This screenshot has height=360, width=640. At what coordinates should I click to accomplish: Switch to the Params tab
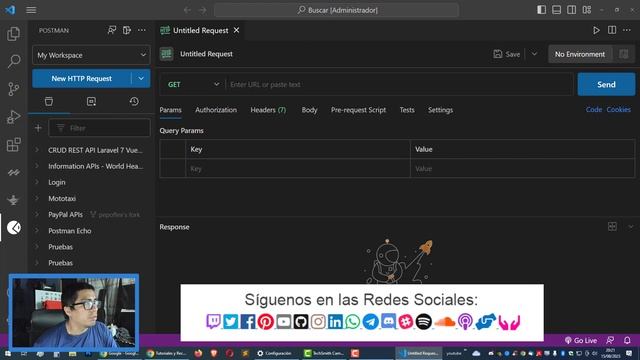coord(170,110)
